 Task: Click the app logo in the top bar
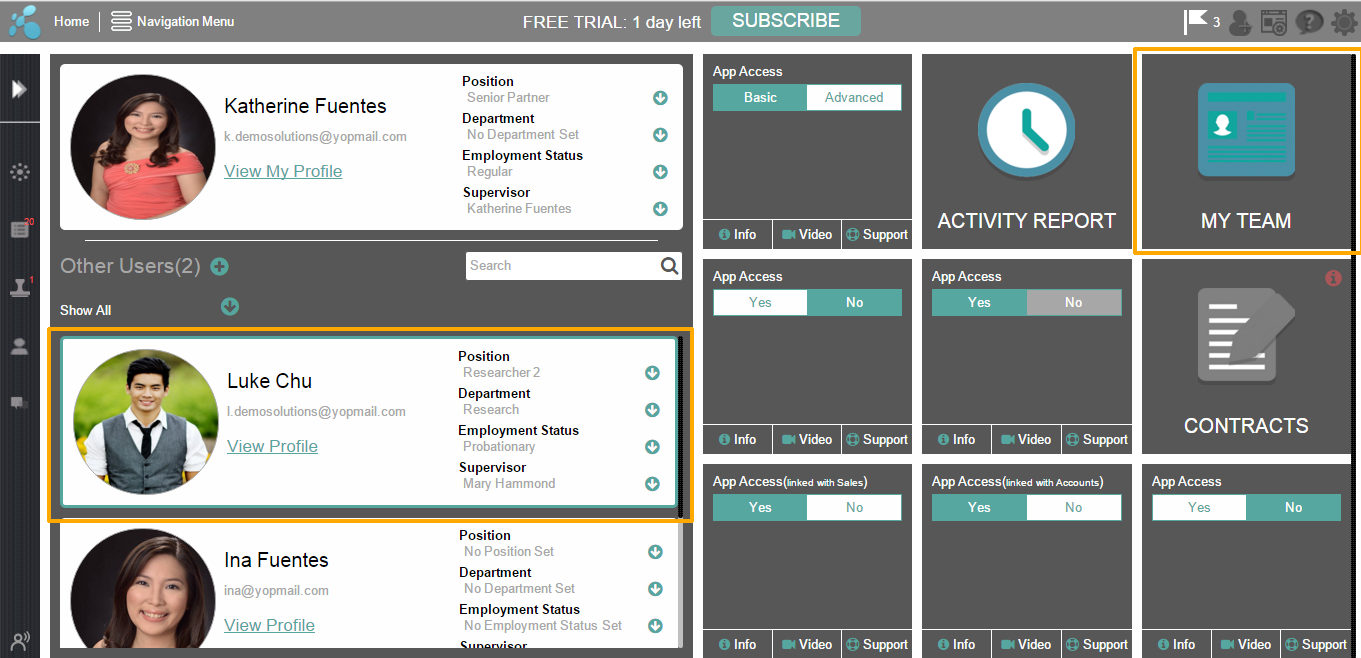[x=24, y=21]
